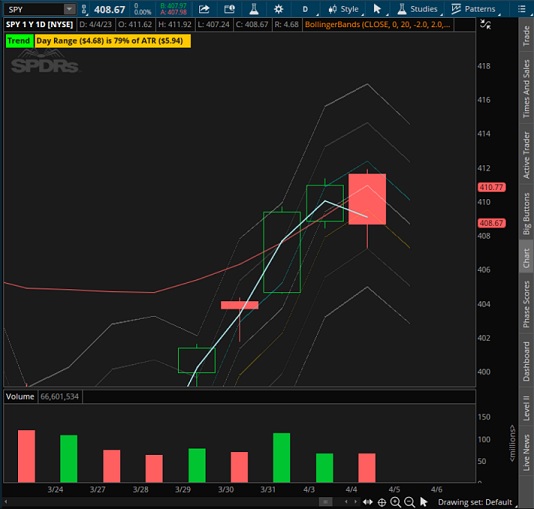Click the Volume study label
Image resolution: width=534 pixels, height=509 pixels.
tap(20, 397)
